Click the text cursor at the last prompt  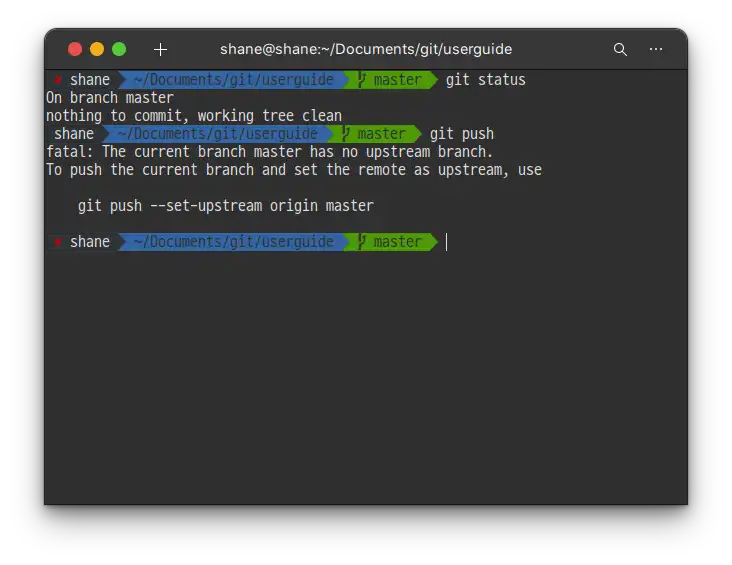pyautogui.click(x=446, y=242)
